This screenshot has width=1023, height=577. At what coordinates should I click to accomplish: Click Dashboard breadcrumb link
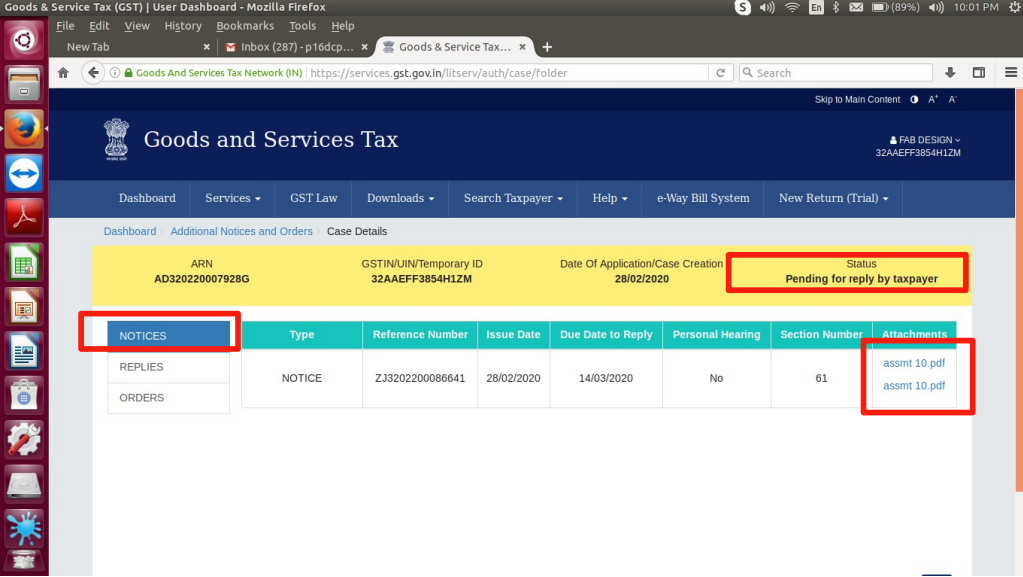coord(130,231)
